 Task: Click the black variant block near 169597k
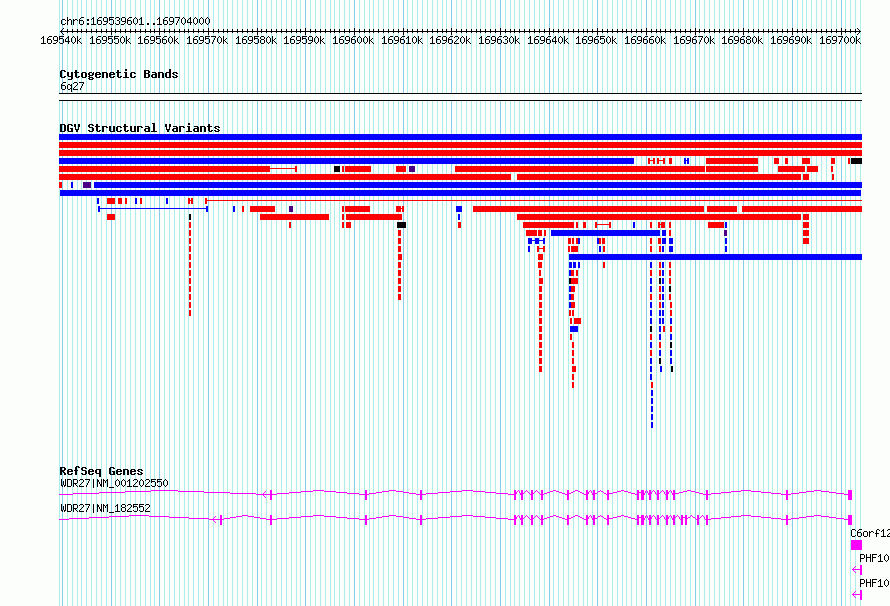[337, 169]
